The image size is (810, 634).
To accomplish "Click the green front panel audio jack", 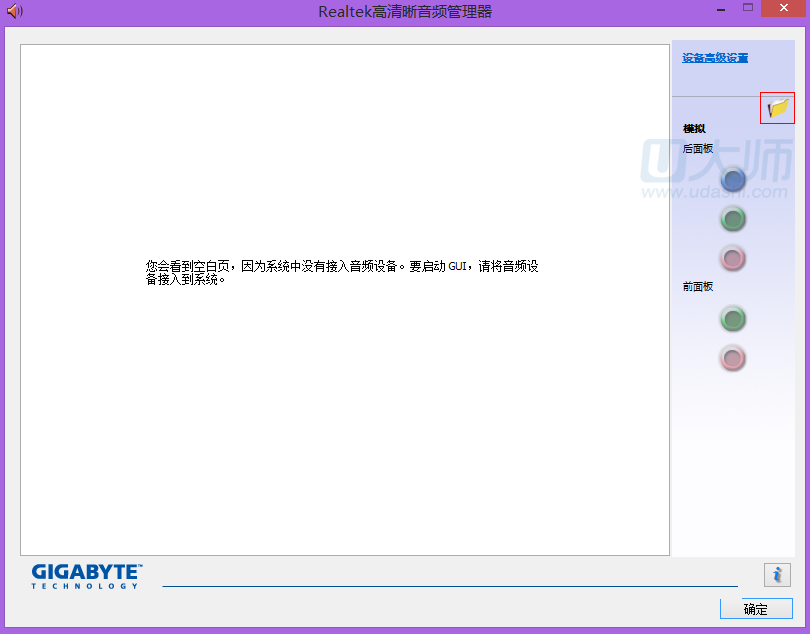I will [733, 319].
